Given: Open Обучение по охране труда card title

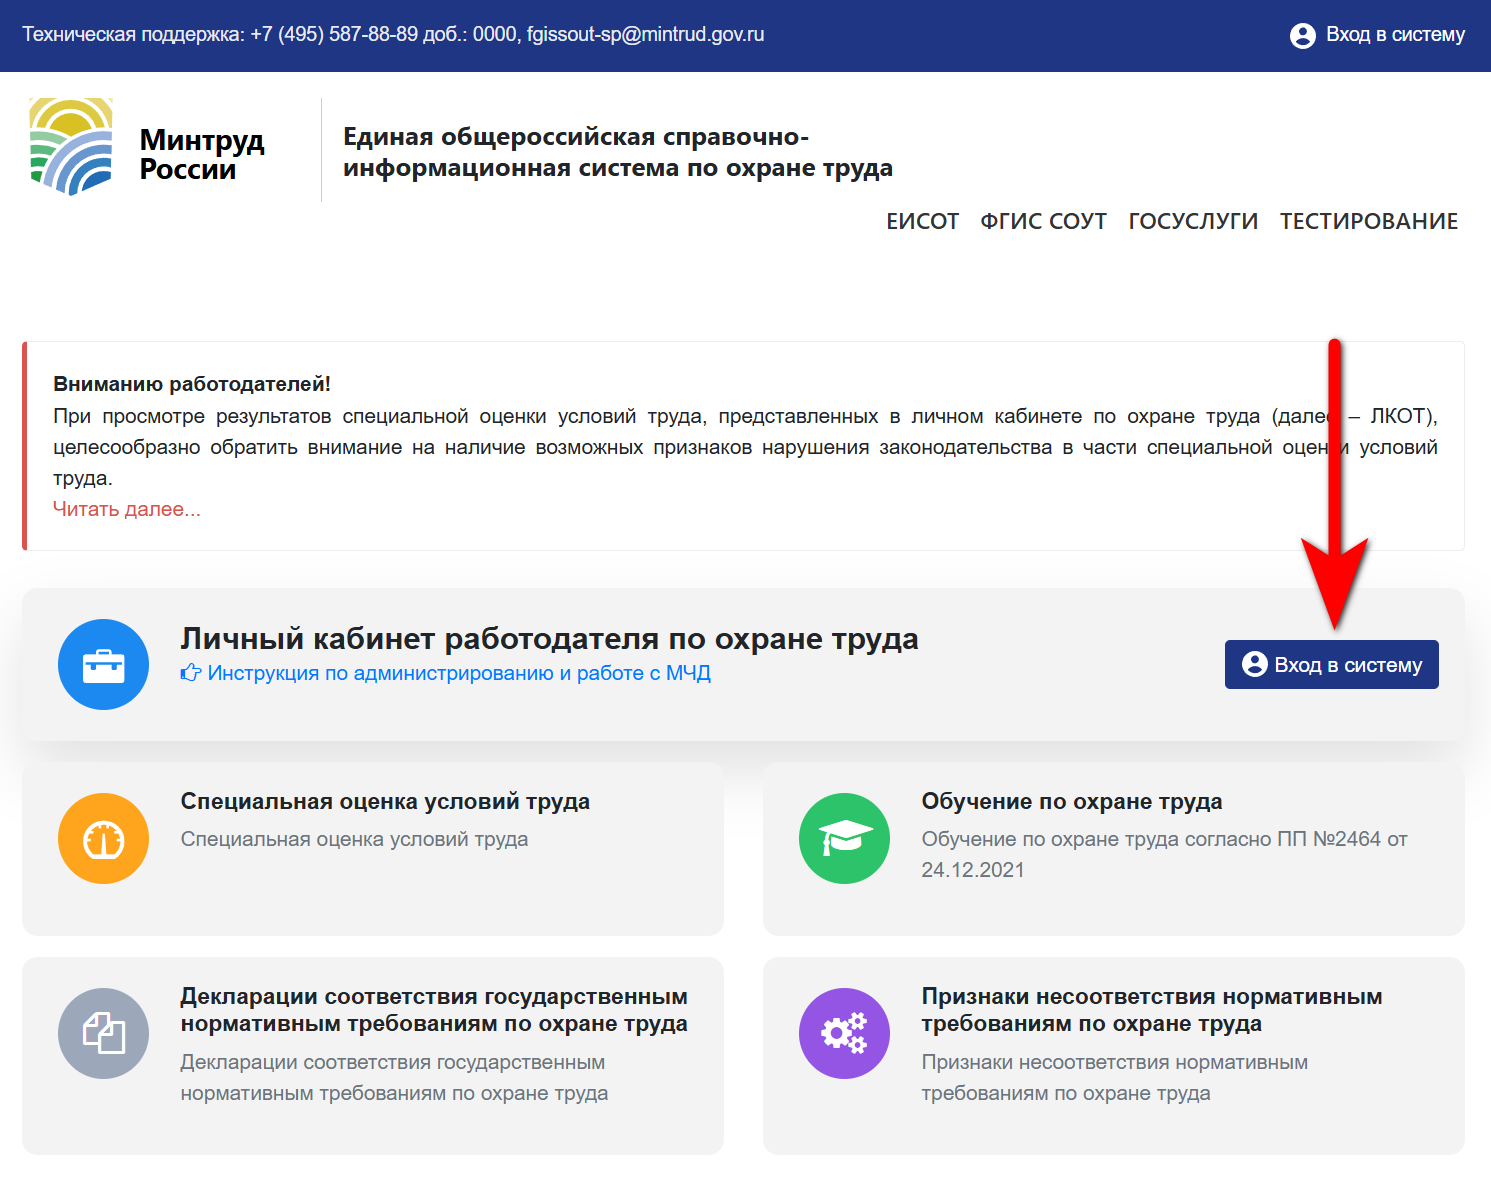Looking at the screenshot, I should 1072,801.
